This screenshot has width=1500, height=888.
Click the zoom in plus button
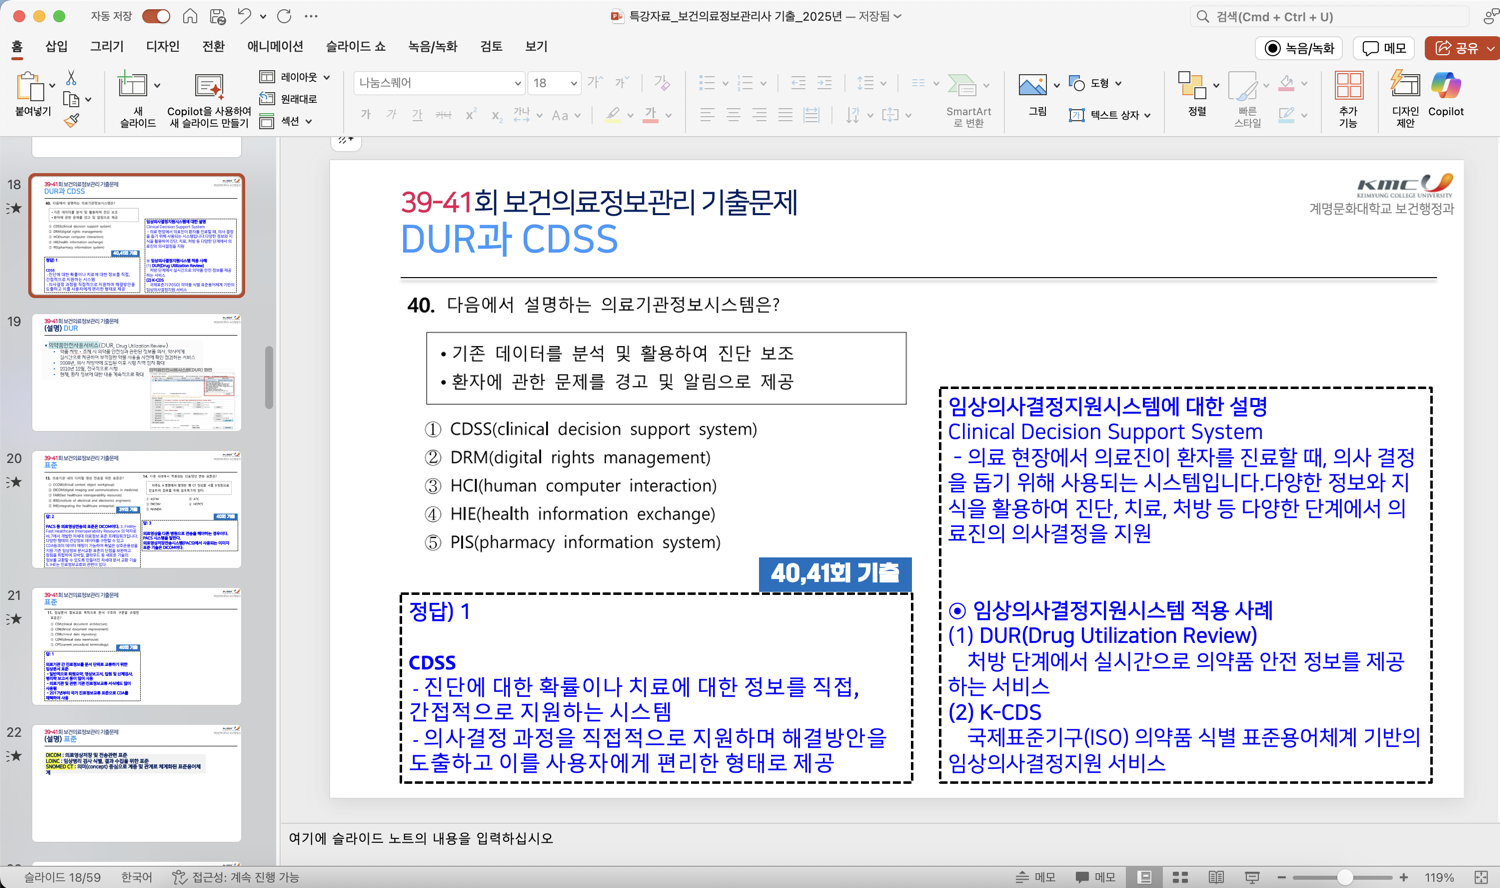click(x=1404, y=877)
